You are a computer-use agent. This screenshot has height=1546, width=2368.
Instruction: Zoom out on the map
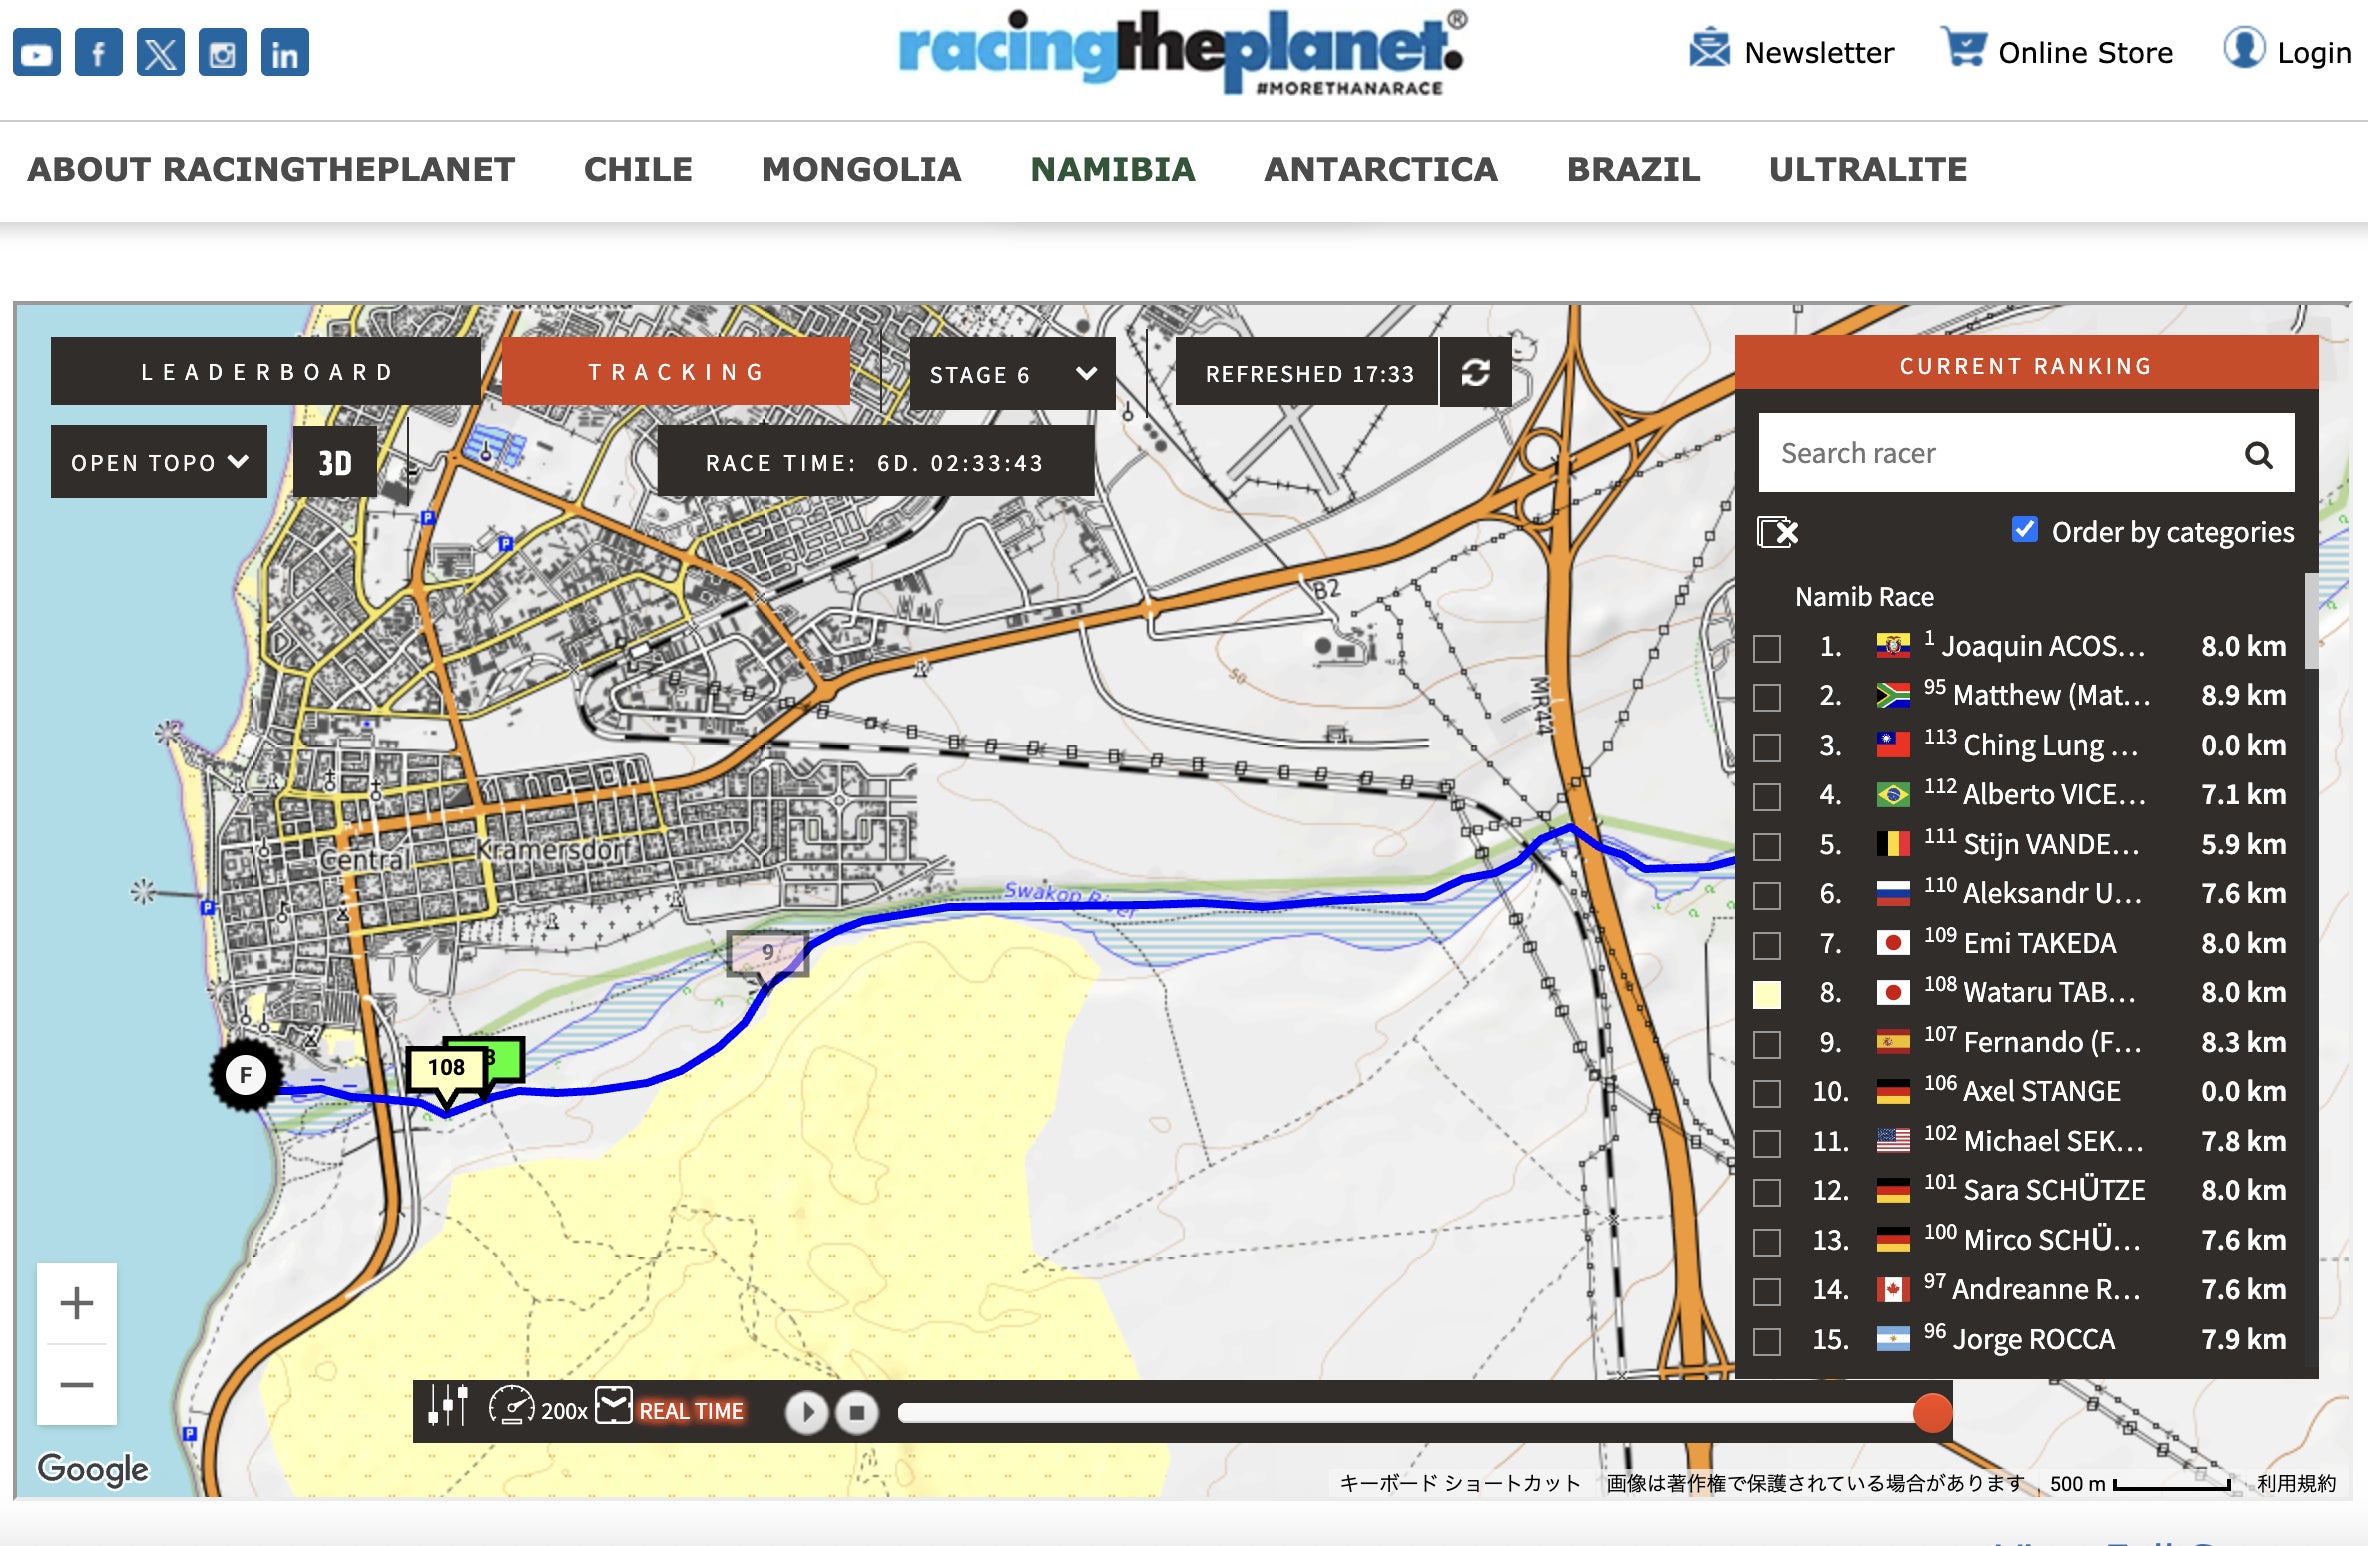(77, 1385)
